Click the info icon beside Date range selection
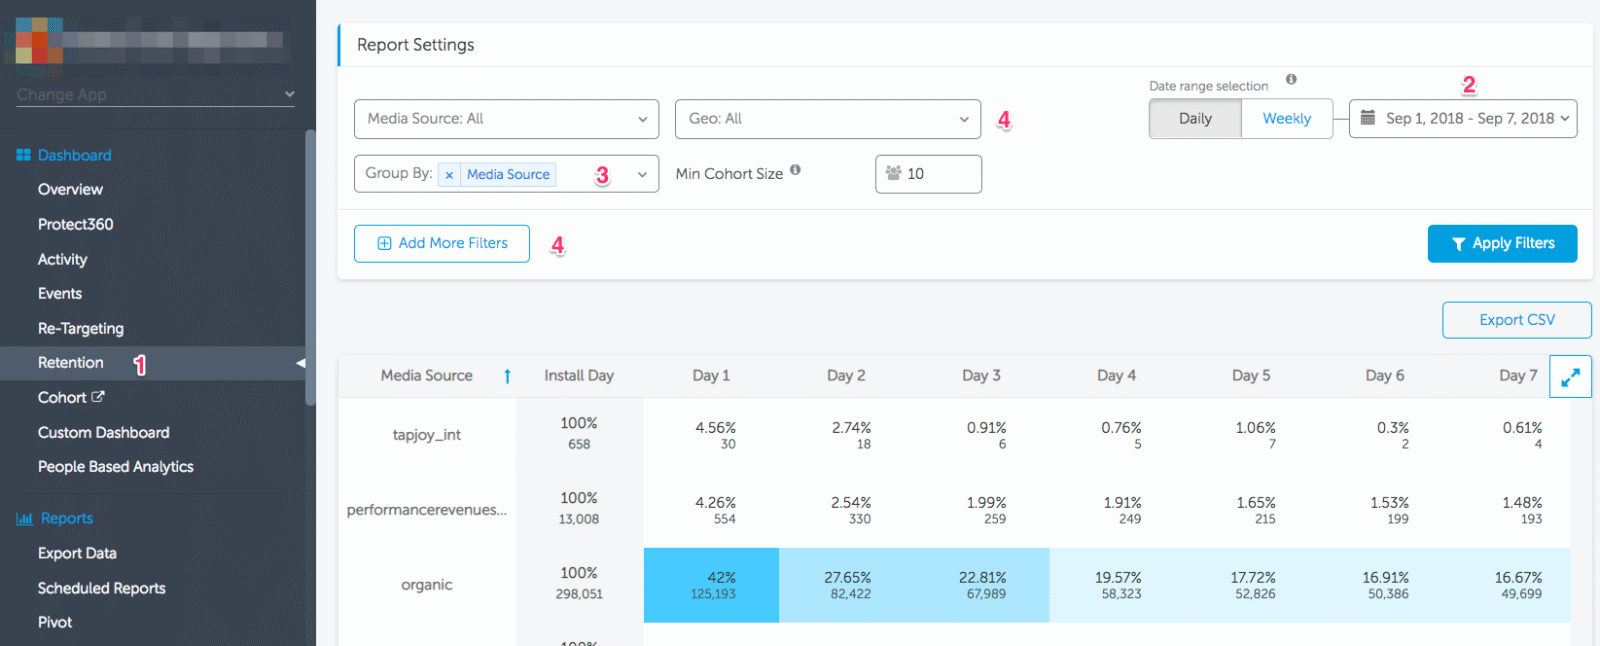The height and width of the screenshot is (646, 1600). [1291, 80]
